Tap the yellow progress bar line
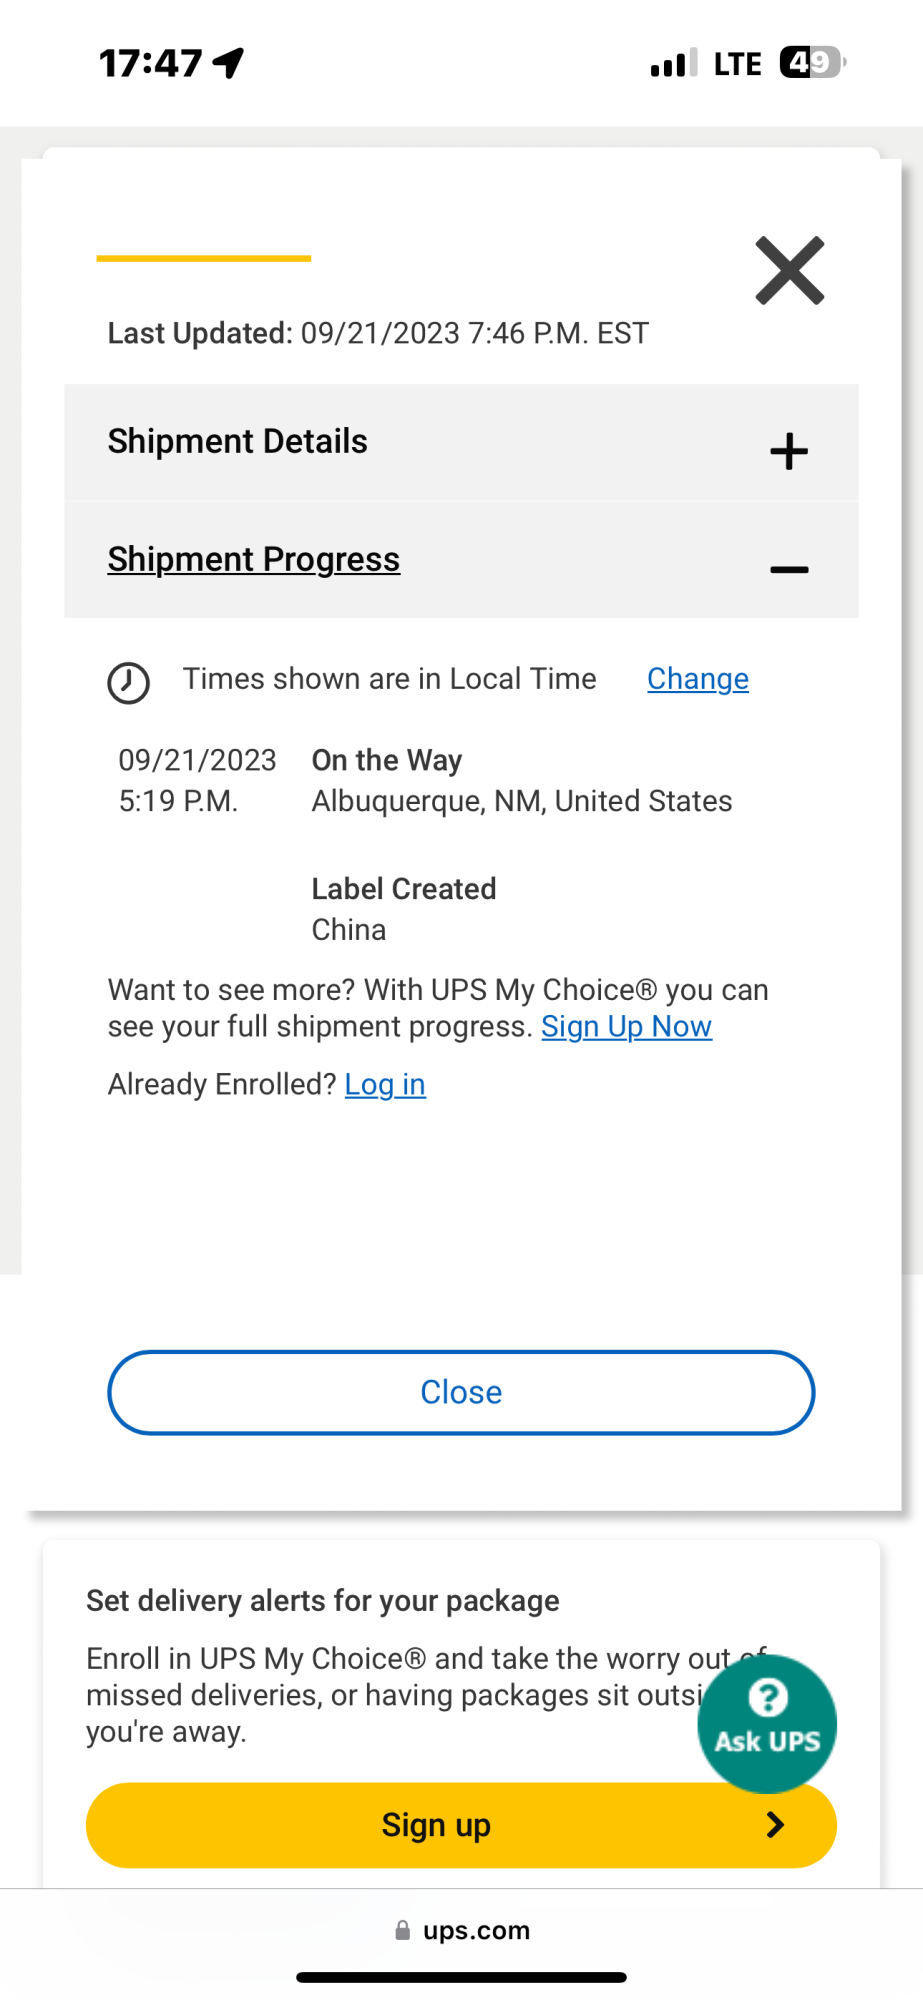The width and height of the screenshot is (923, 2000). pyautogui.click(x=203, y=258)
